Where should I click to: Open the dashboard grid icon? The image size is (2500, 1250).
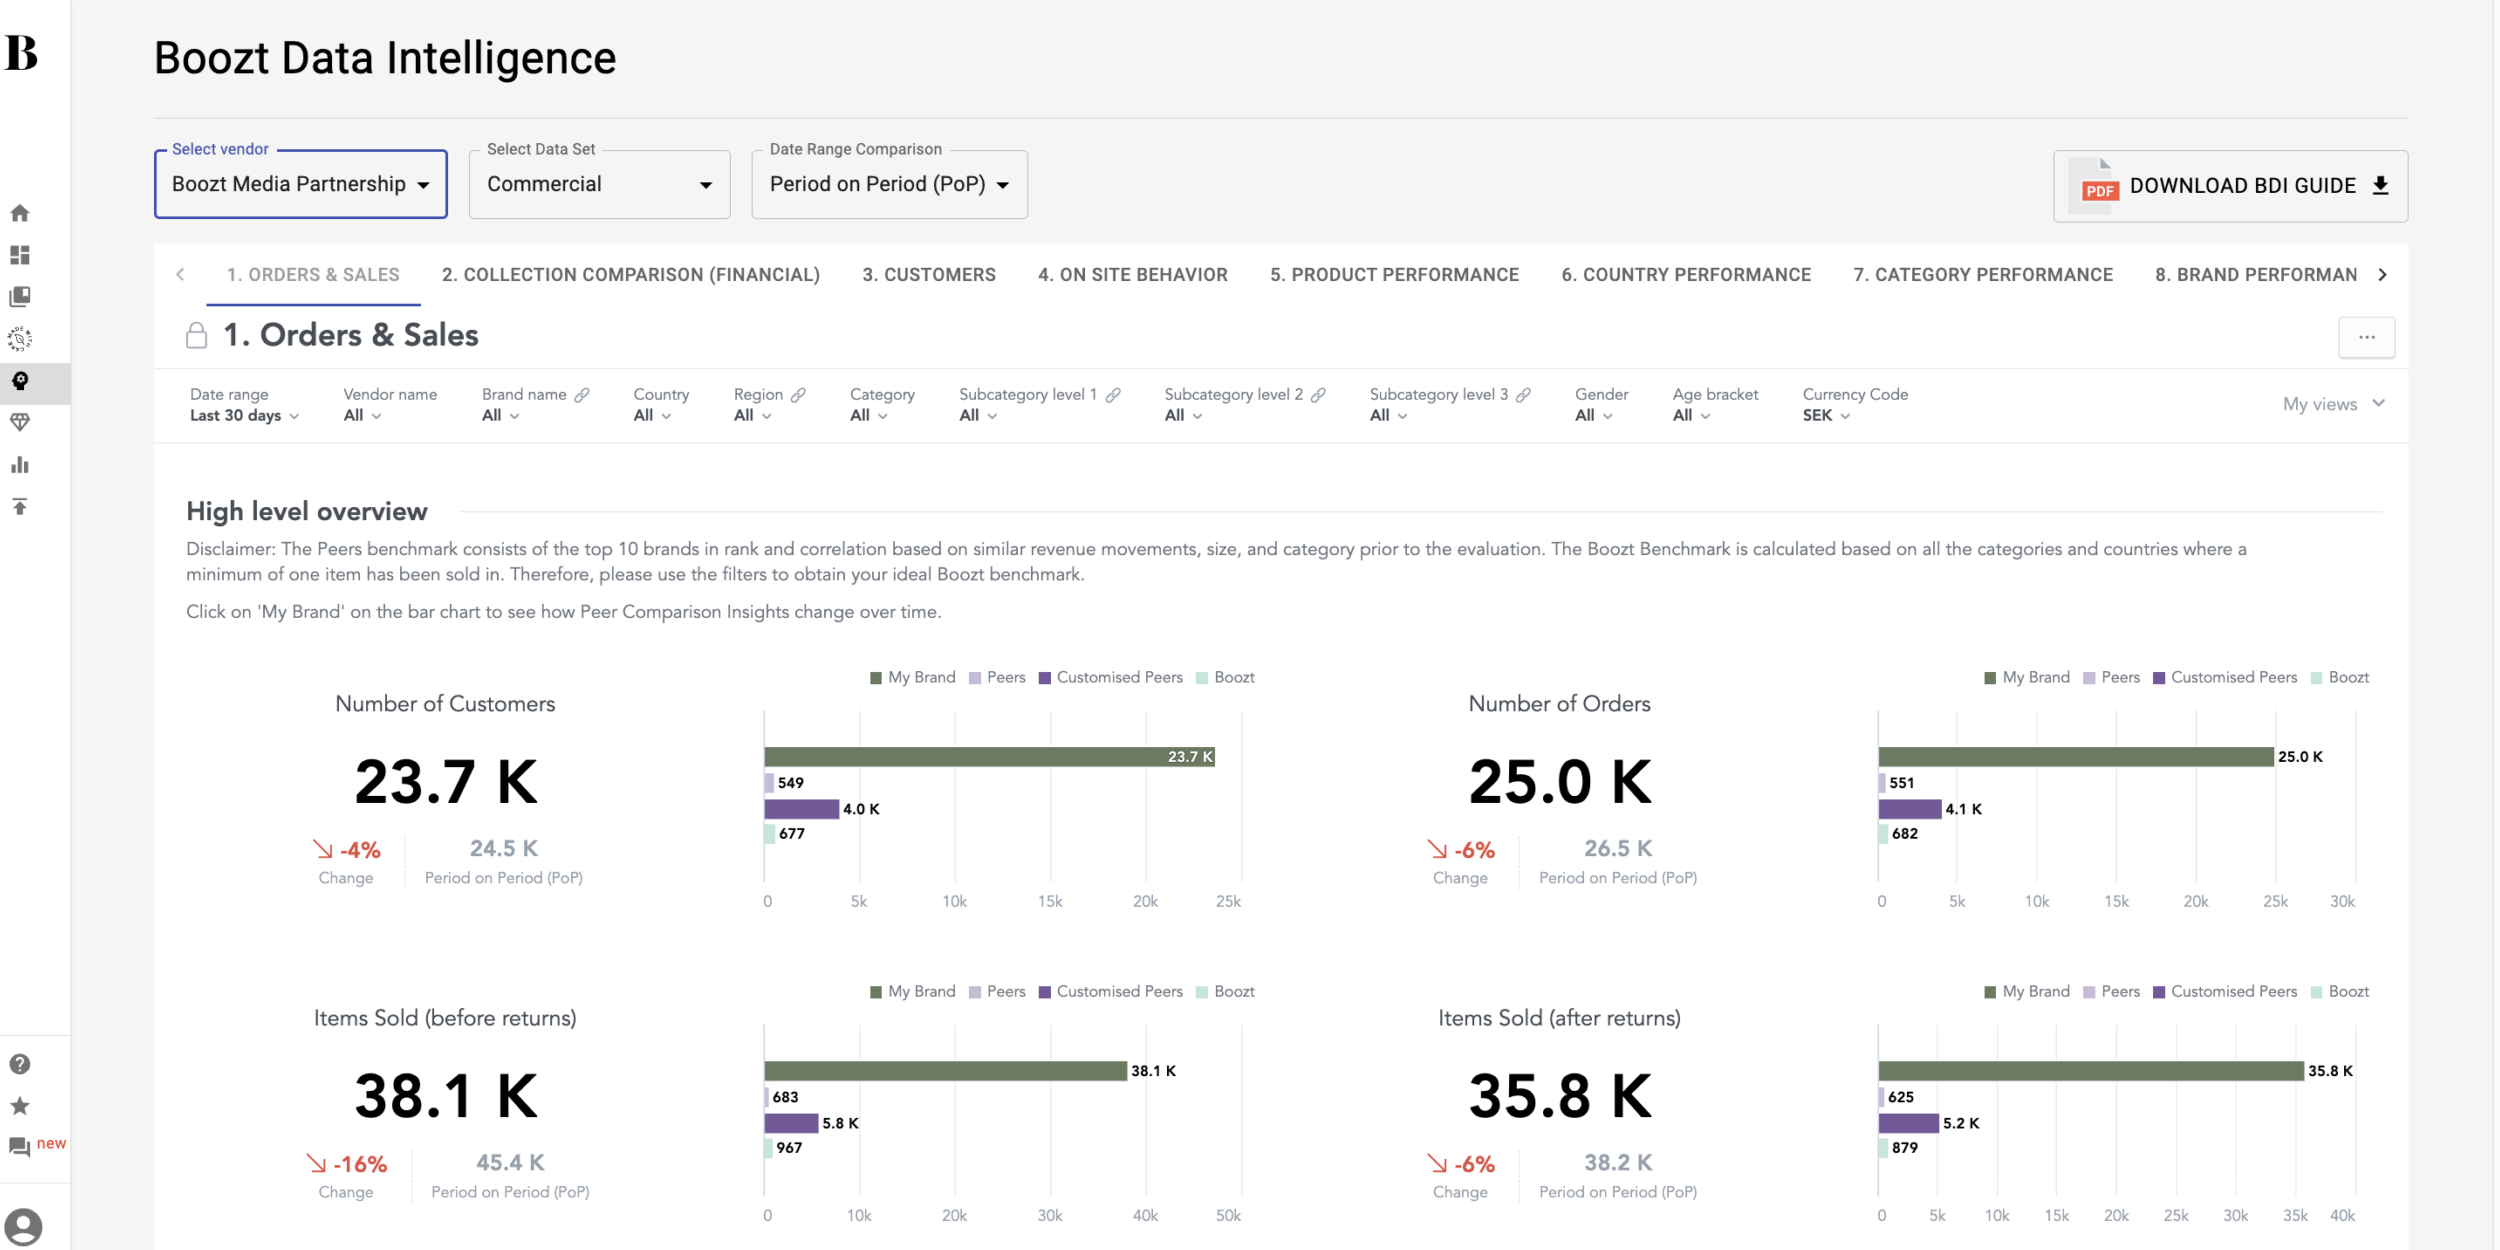coord(20,255)
